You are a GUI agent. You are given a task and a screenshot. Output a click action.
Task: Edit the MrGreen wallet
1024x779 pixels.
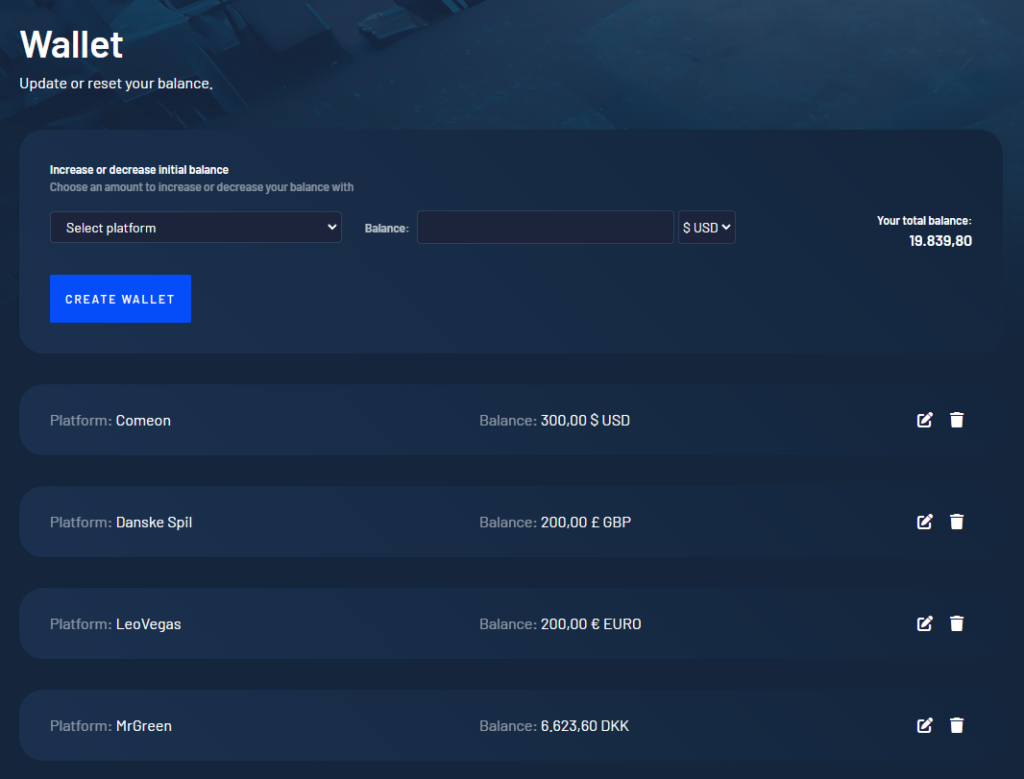[924, 725]
